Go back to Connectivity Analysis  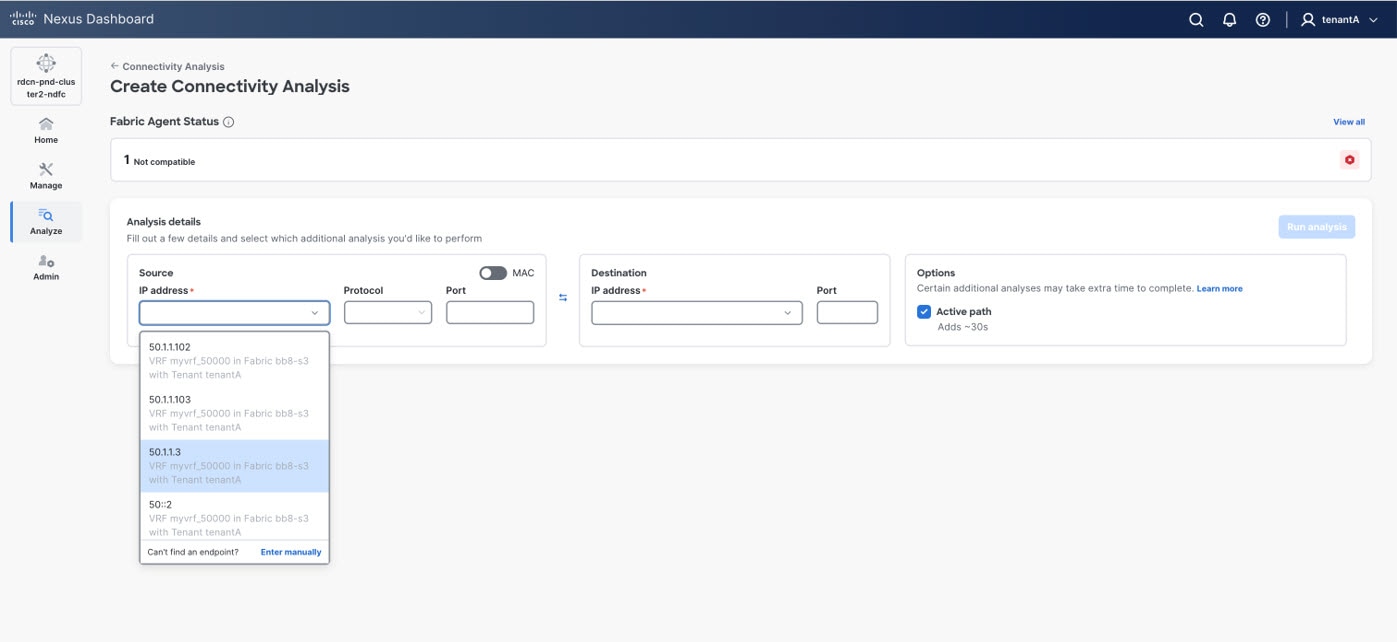pos(167,66)
